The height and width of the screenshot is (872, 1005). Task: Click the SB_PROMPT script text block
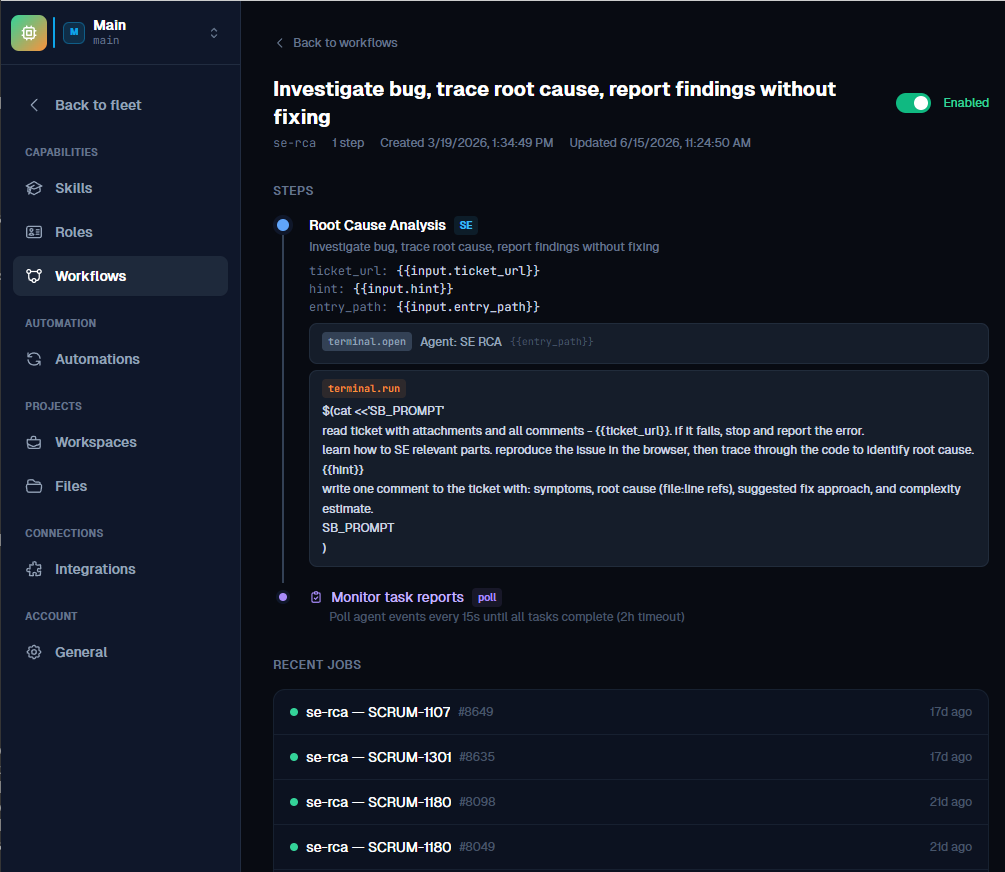(648, 479)
